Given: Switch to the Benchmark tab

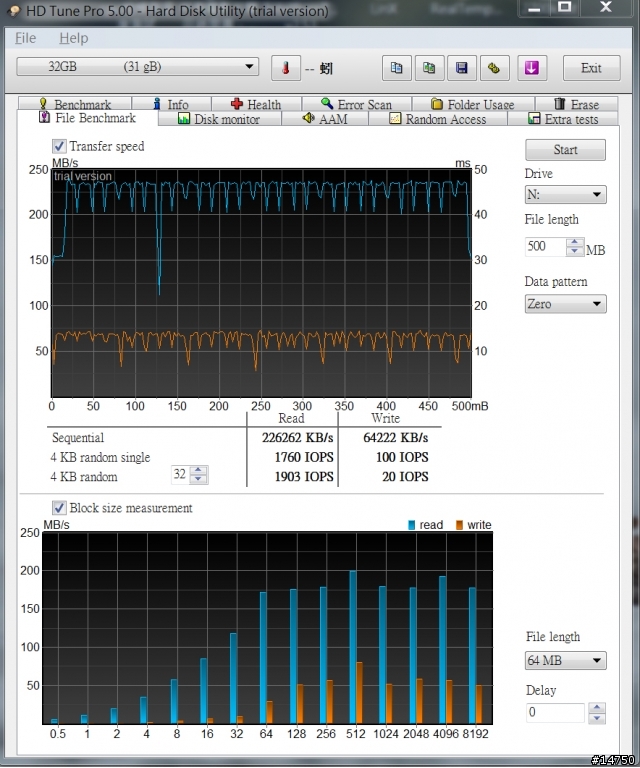Looking at the screenshot, I should tap(75, 104).
